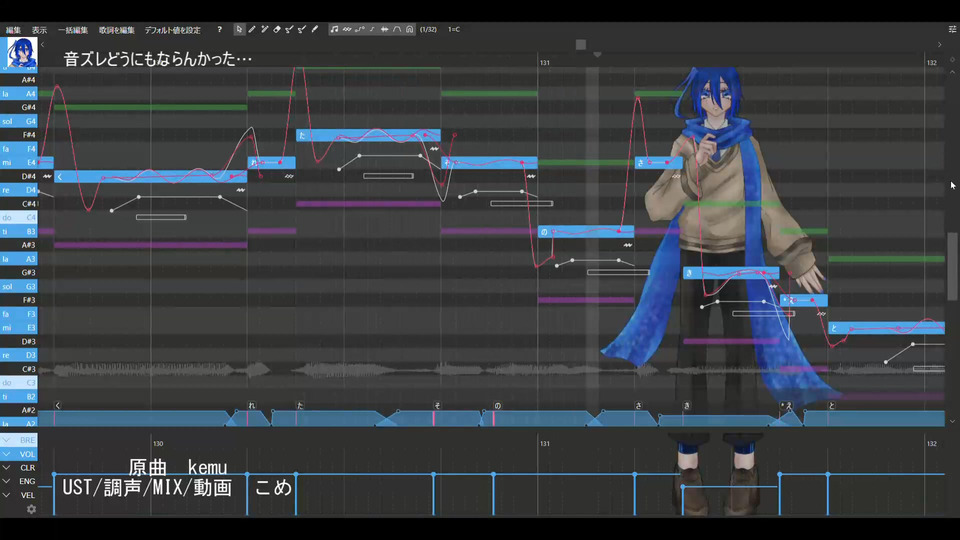Toggle vibrato icon under the た note

[434, 149]
